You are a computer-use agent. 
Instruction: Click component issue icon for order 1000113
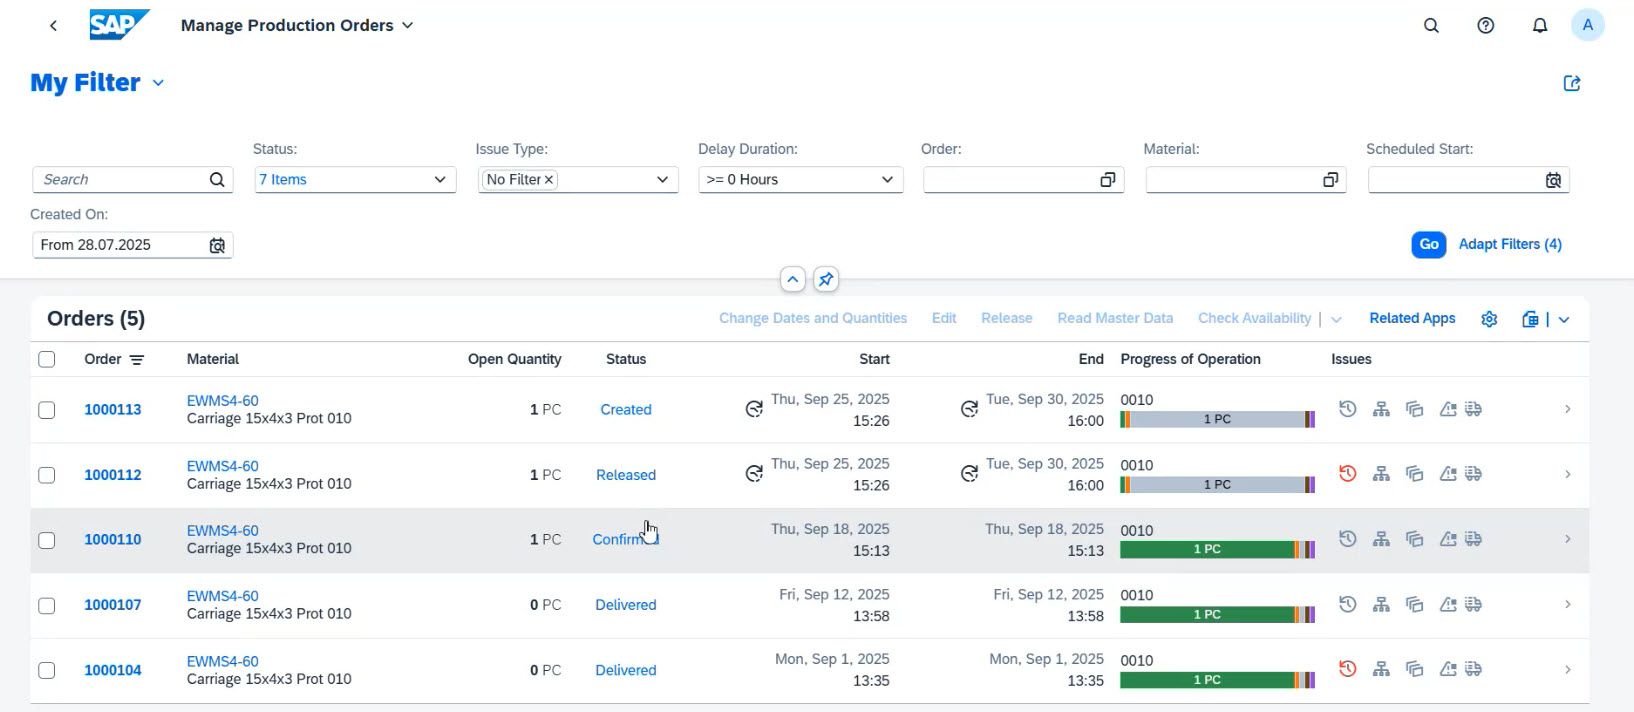point(1381,409)
